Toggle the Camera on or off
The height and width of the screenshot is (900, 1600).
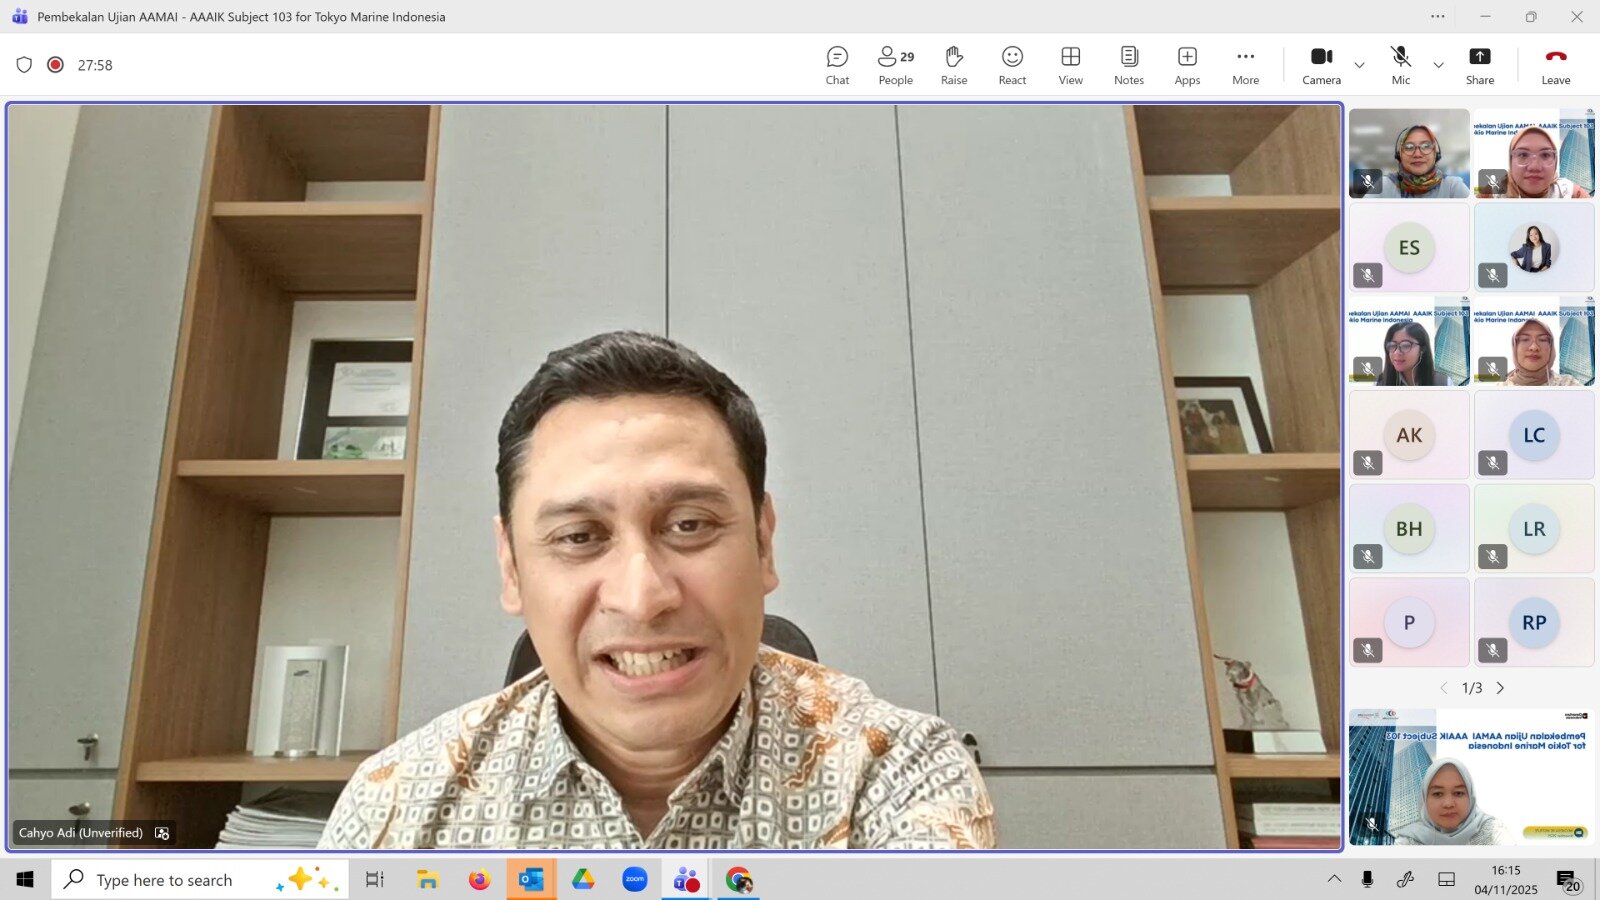[x=1321, y=66]
